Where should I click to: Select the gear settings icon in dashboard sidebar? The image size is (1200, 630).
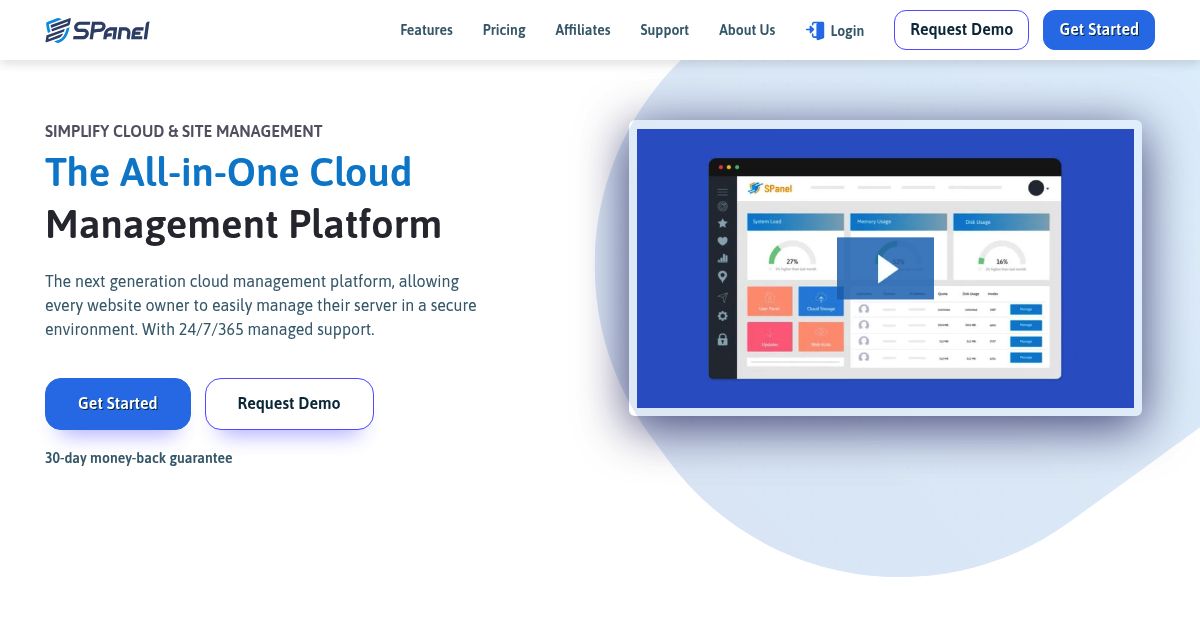tap(722, 315)
